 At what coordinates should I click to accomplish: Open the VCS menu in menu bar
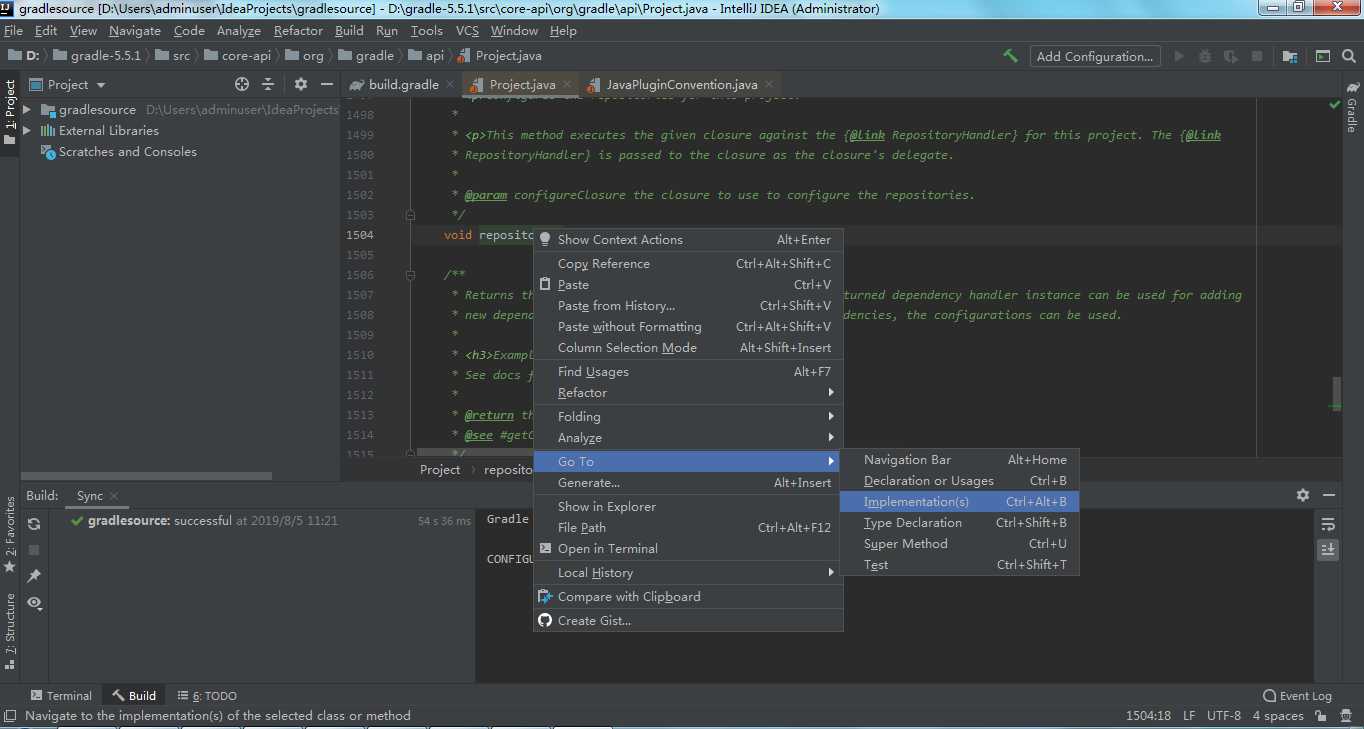click(467, 30)
